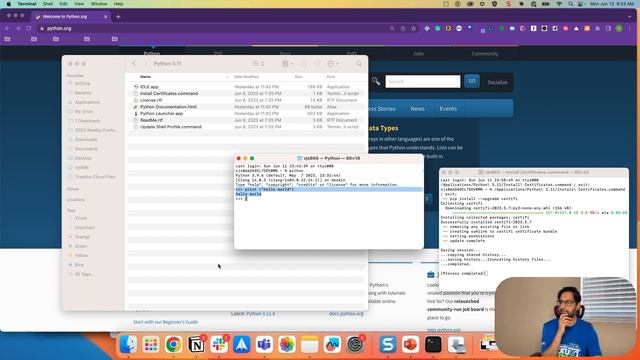Open AirDrop in Finder sidebar

click(x=82, y=83)
